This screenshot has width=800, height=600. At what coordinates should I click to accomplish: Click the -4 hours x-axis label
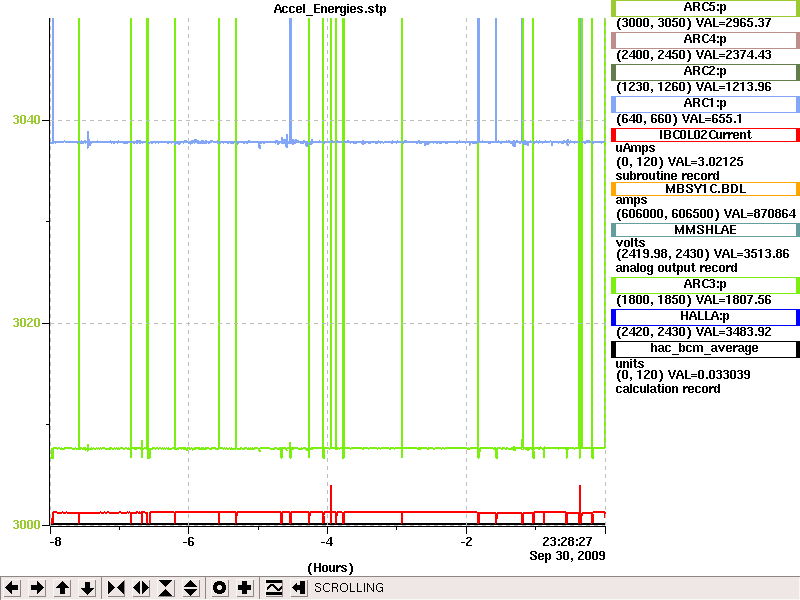click(x=327, y=541)
